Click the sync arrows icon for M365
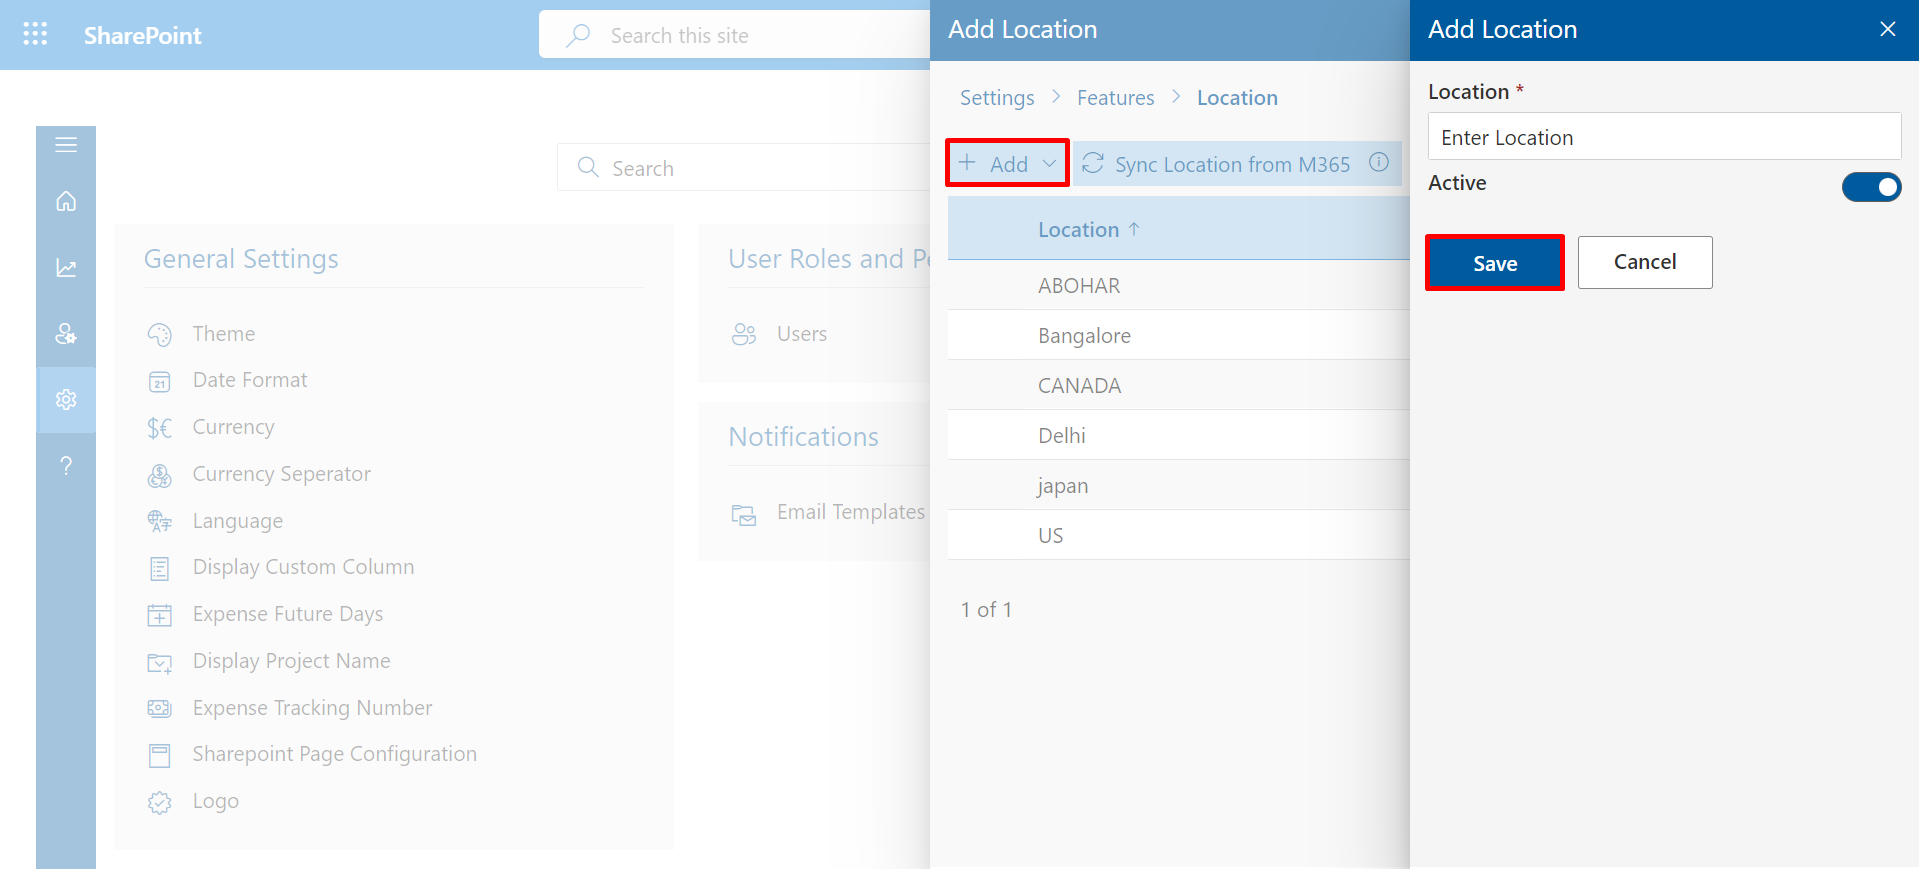Image resolution: width=1919 pixels, height=869 pixels. pos(1093,163)
